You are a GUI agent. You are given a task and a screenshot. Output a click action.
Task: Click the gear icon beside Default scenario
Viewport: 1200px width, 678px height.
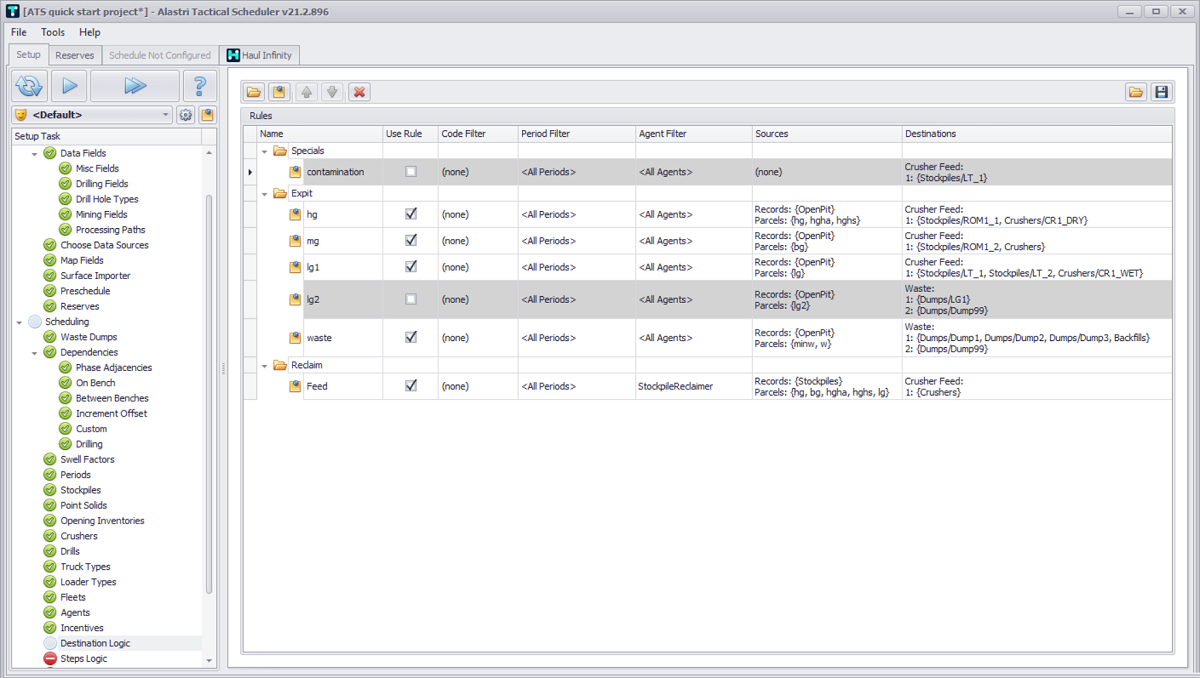[186, 115]
